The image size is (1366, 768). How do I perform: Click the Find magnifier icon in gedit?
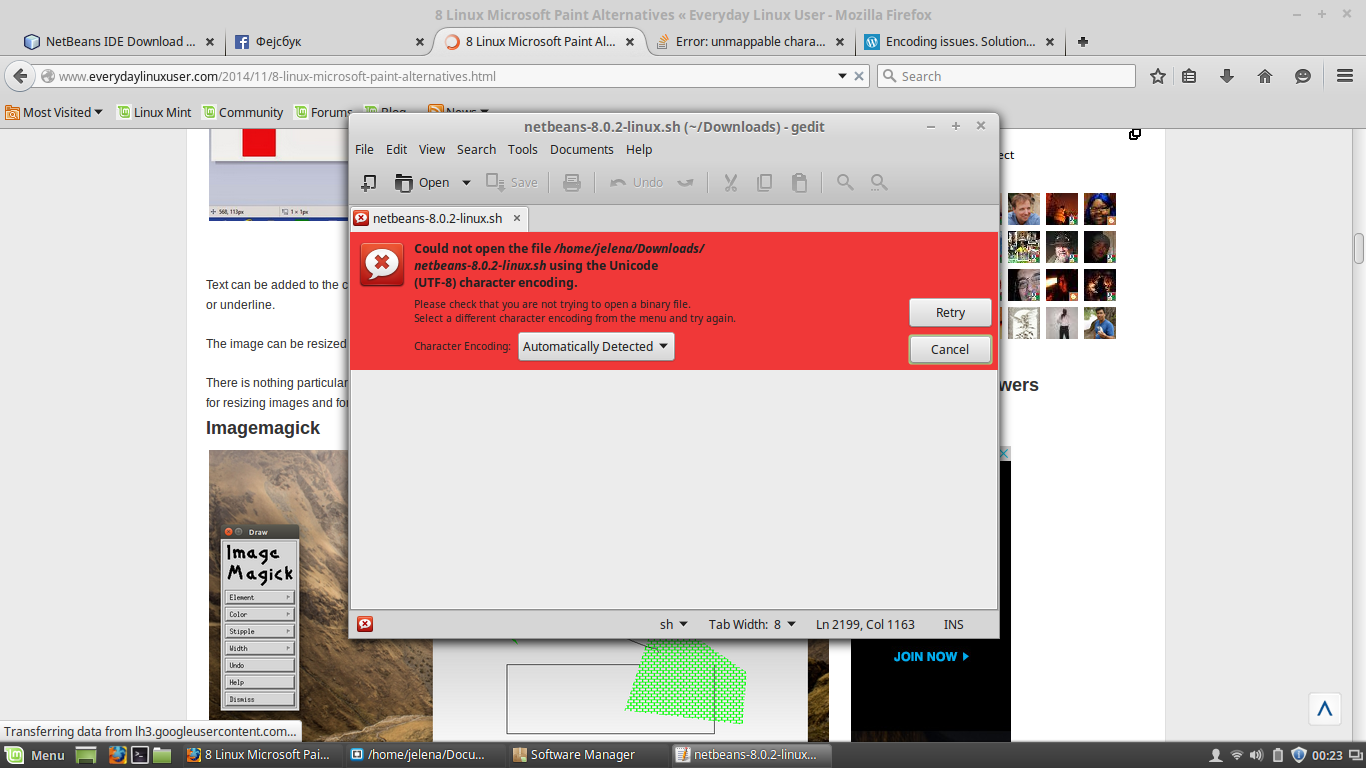click(845, 182)
